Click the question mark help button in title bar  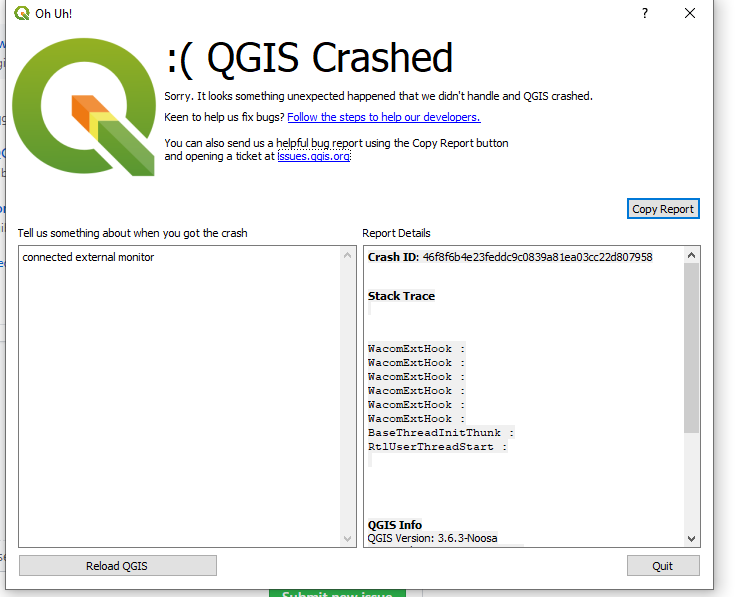(x=645, y=13)
